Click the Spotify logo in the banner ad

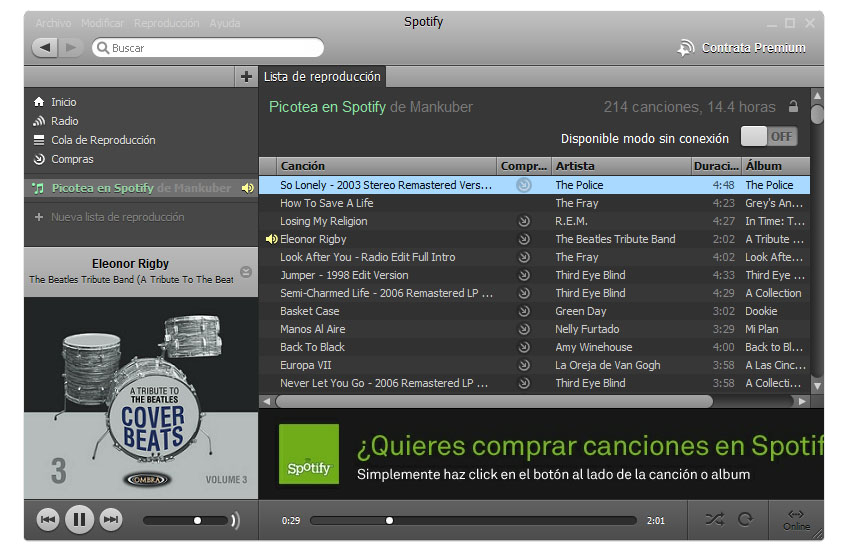309,454
